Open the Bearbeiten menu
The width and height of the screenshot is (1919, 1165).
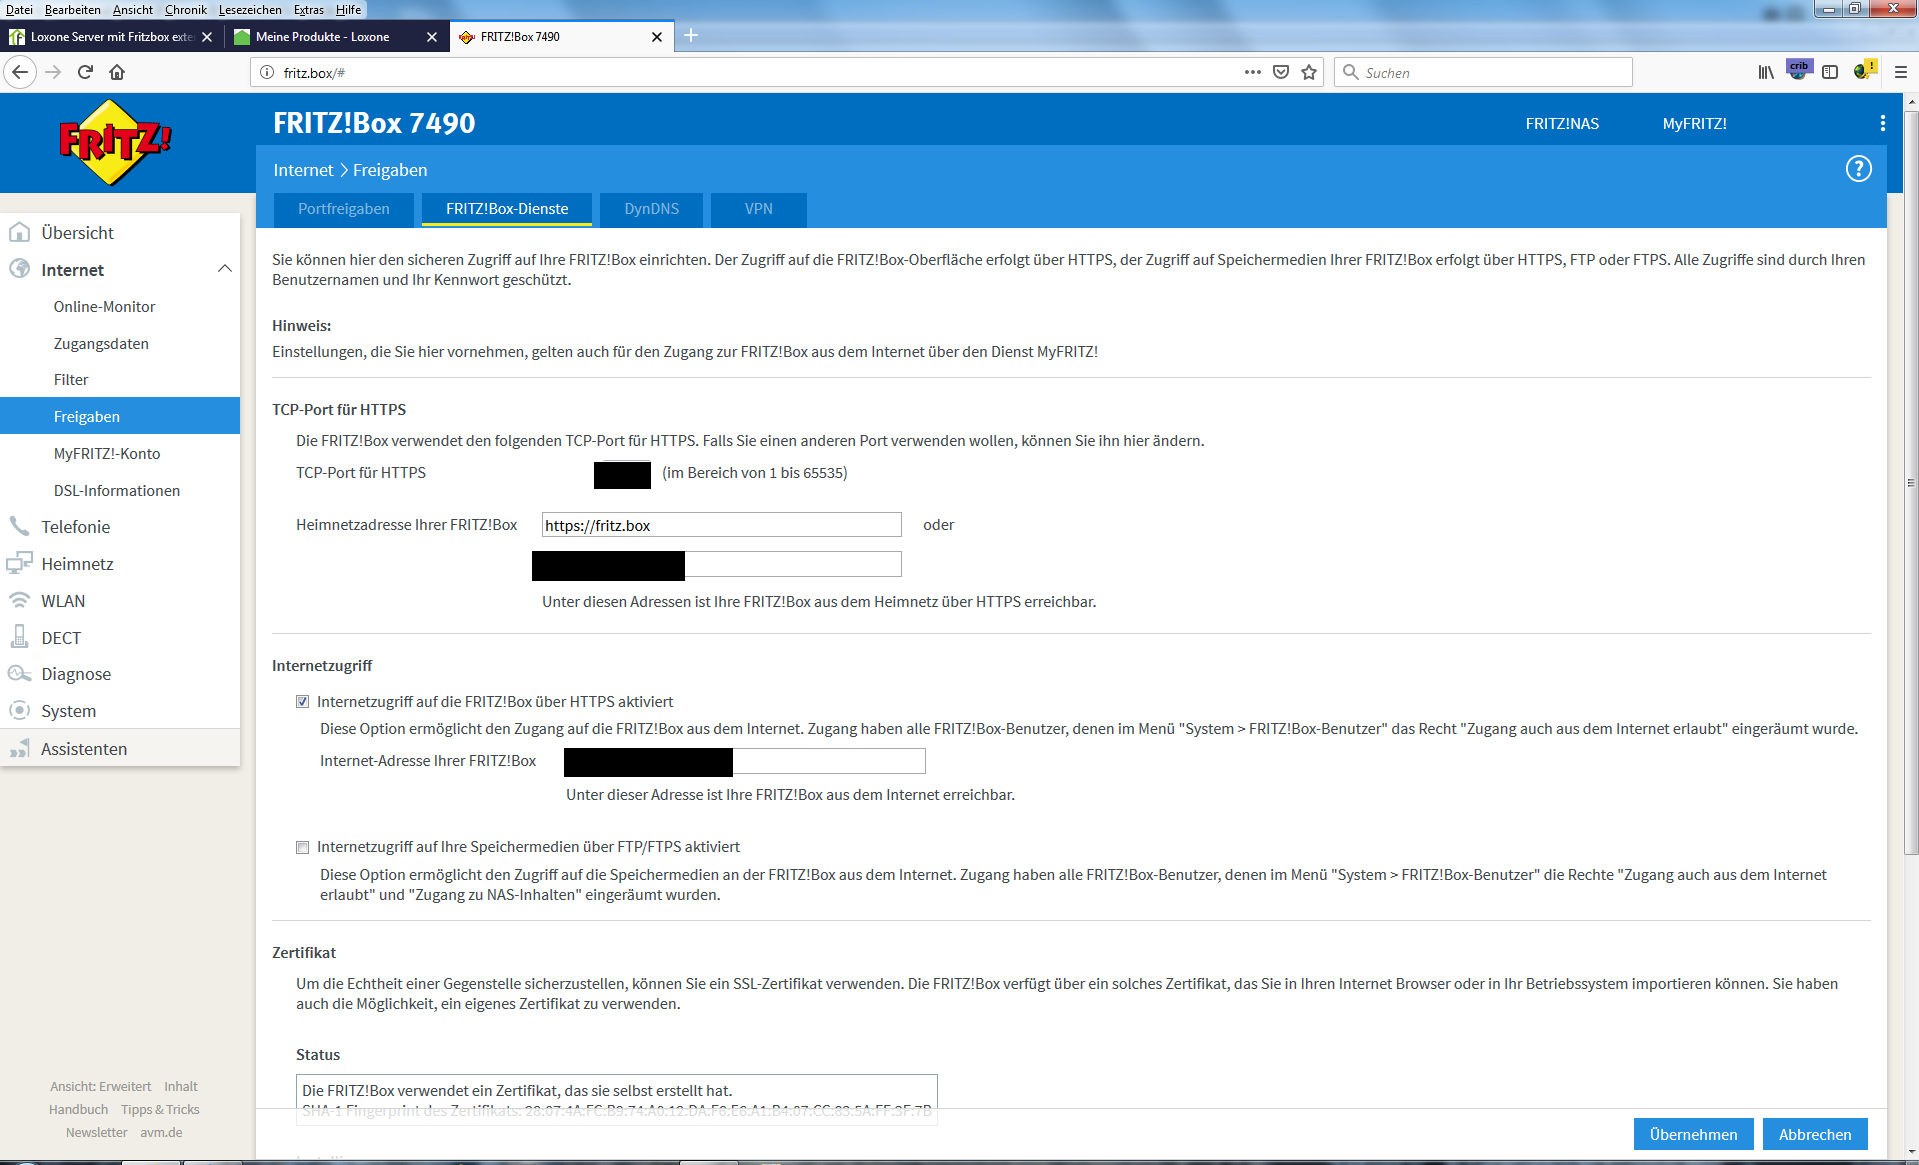pyautogui.click(x=72, y=9)
